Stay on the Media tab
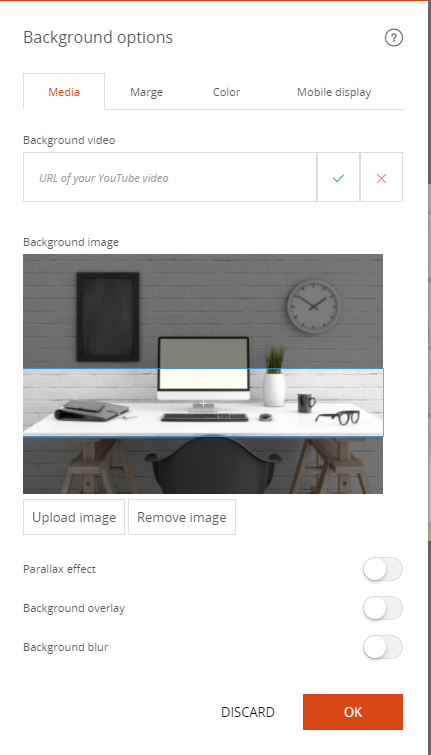 64,91
